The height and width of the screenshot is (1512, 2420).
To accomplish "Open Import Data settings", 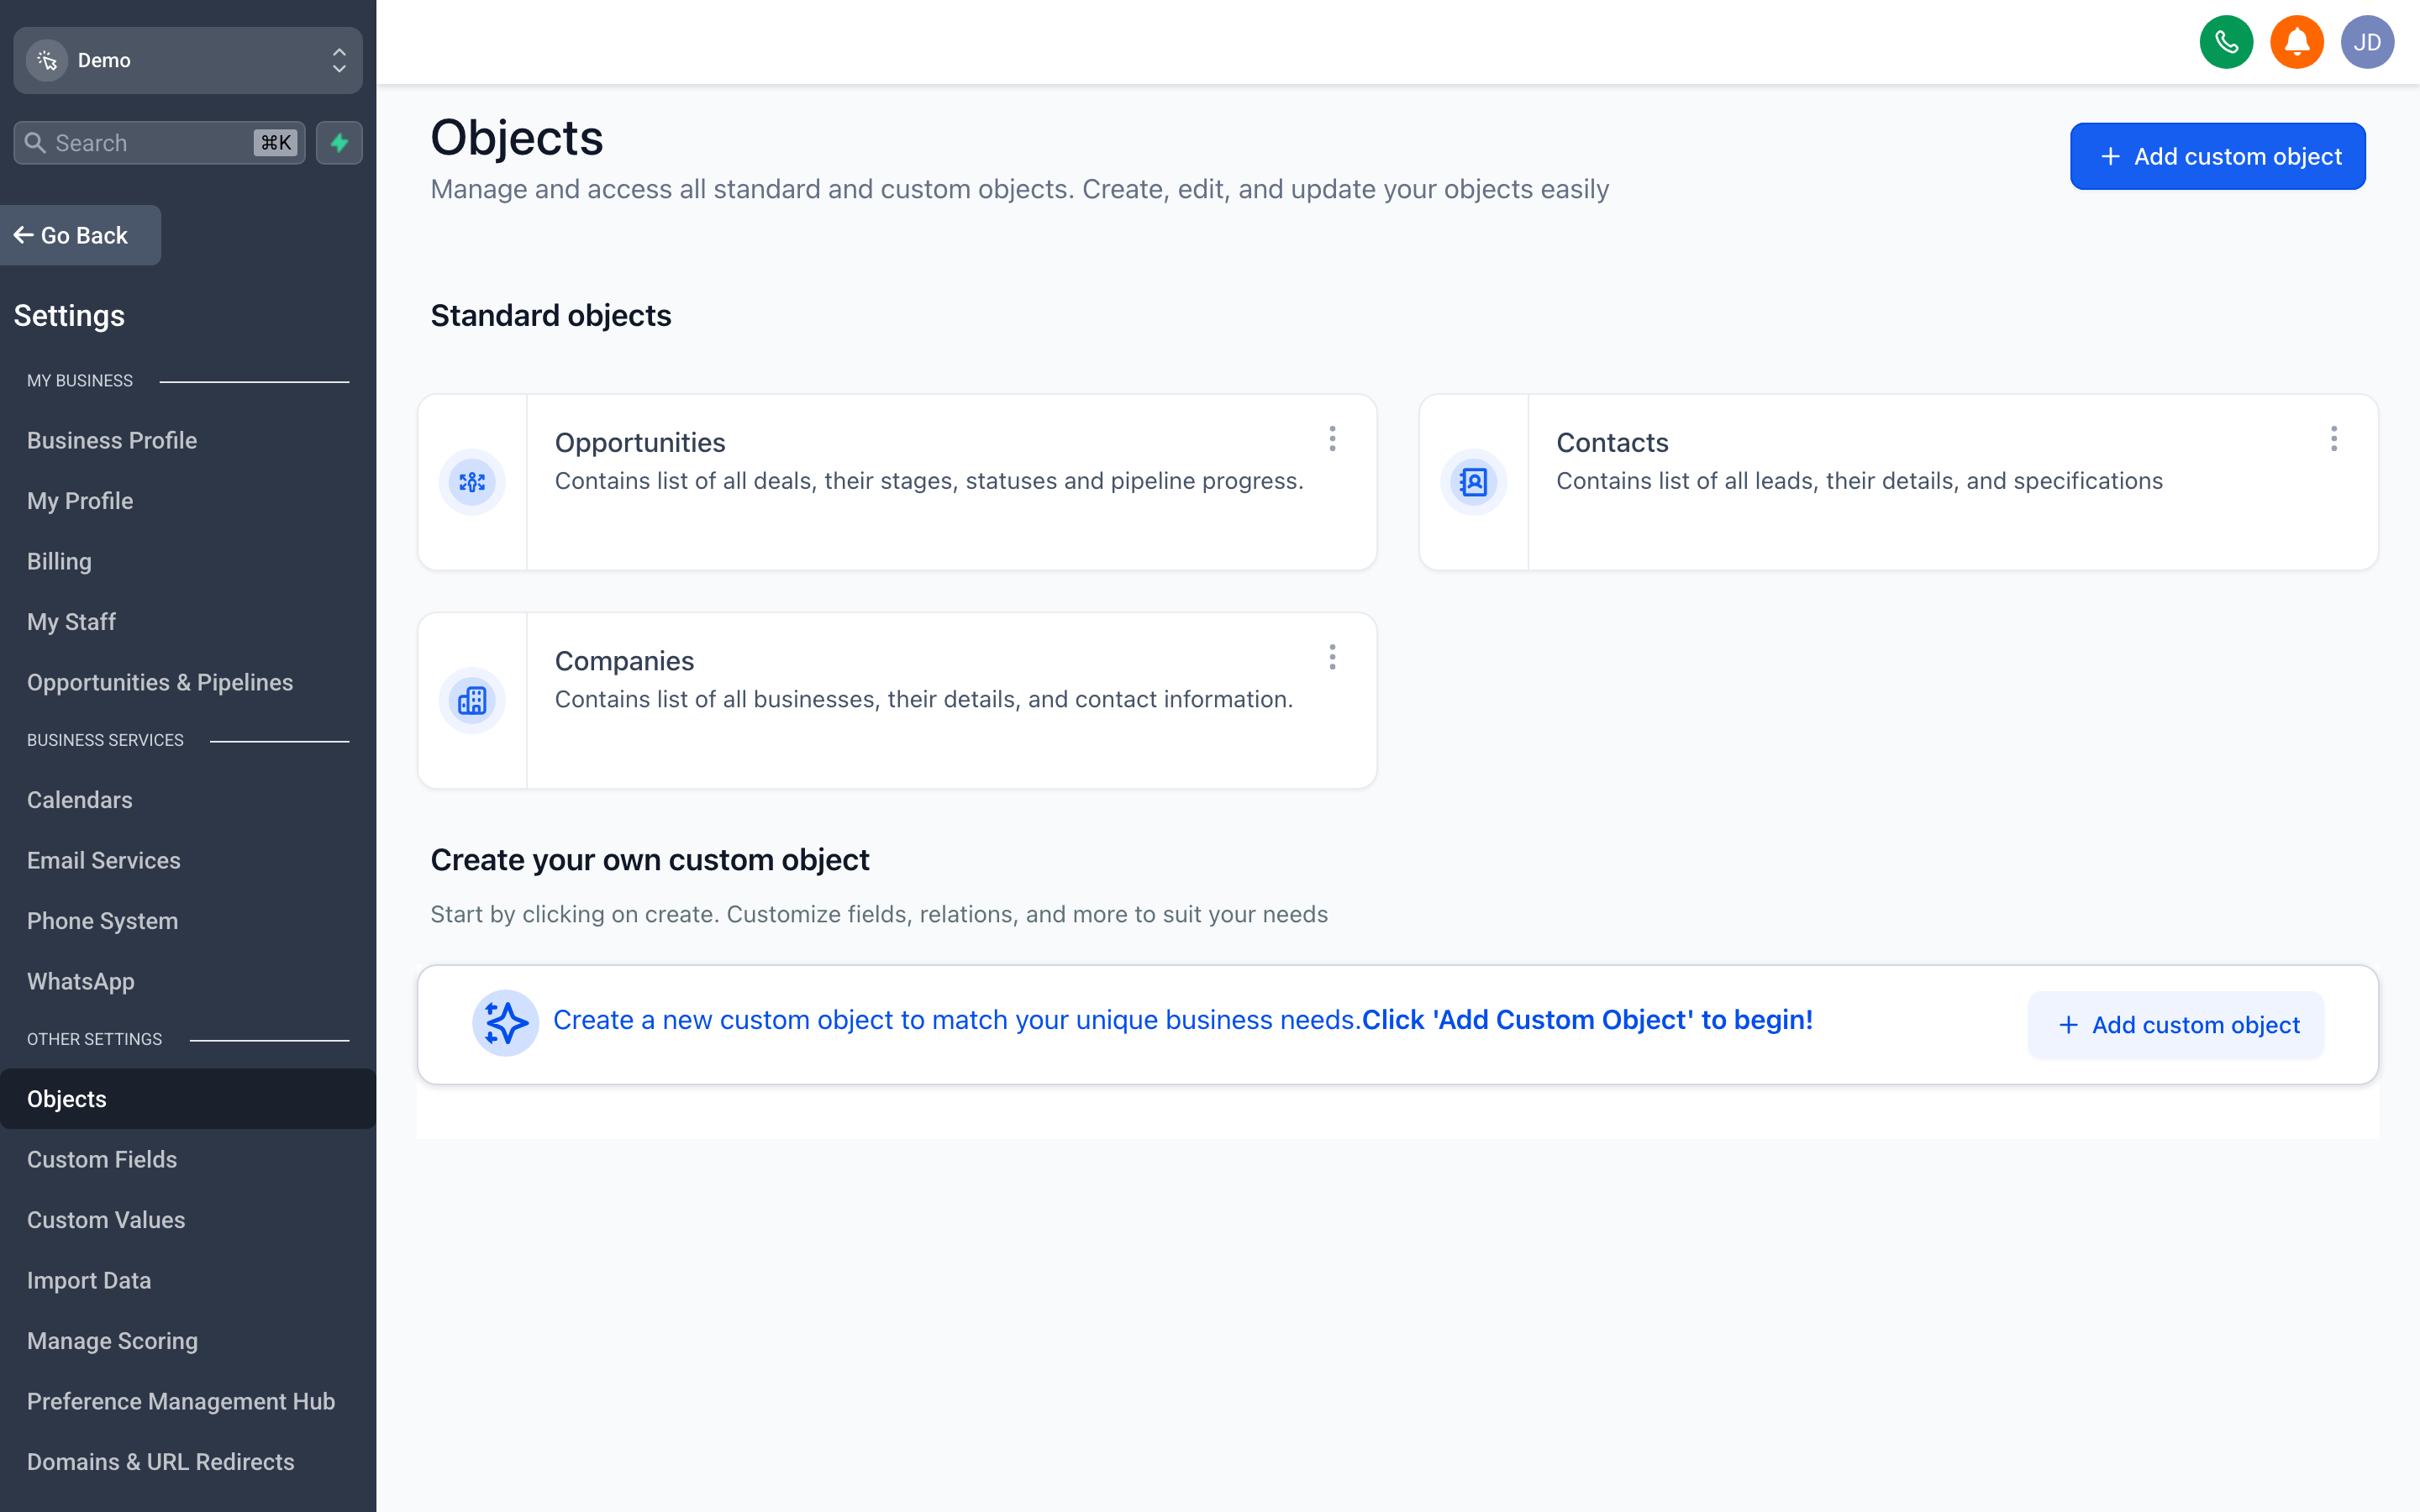I will point(89,1280).
